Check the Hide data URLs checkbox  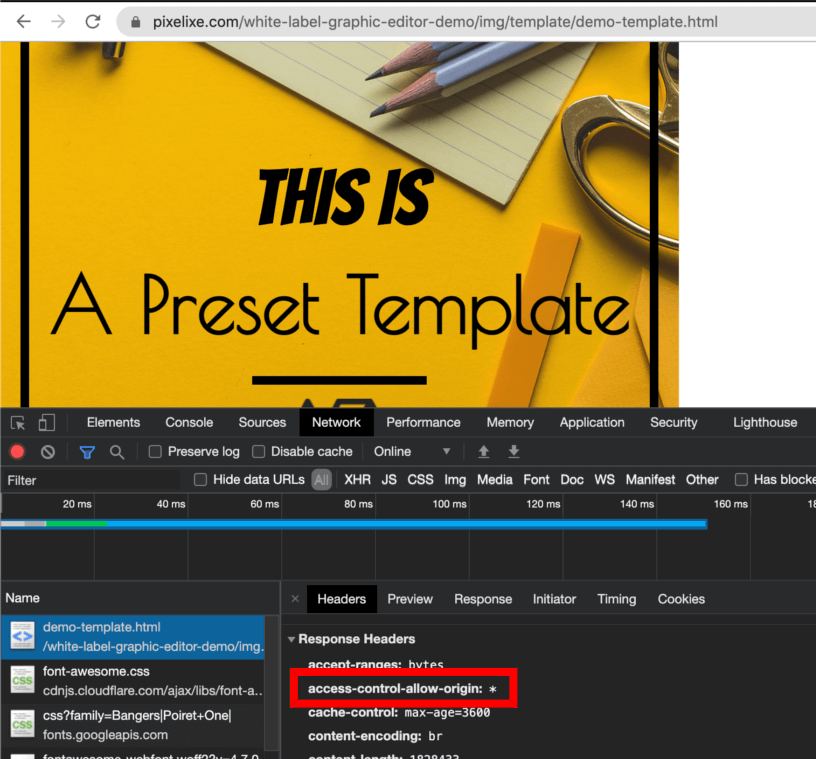(200, 480)
